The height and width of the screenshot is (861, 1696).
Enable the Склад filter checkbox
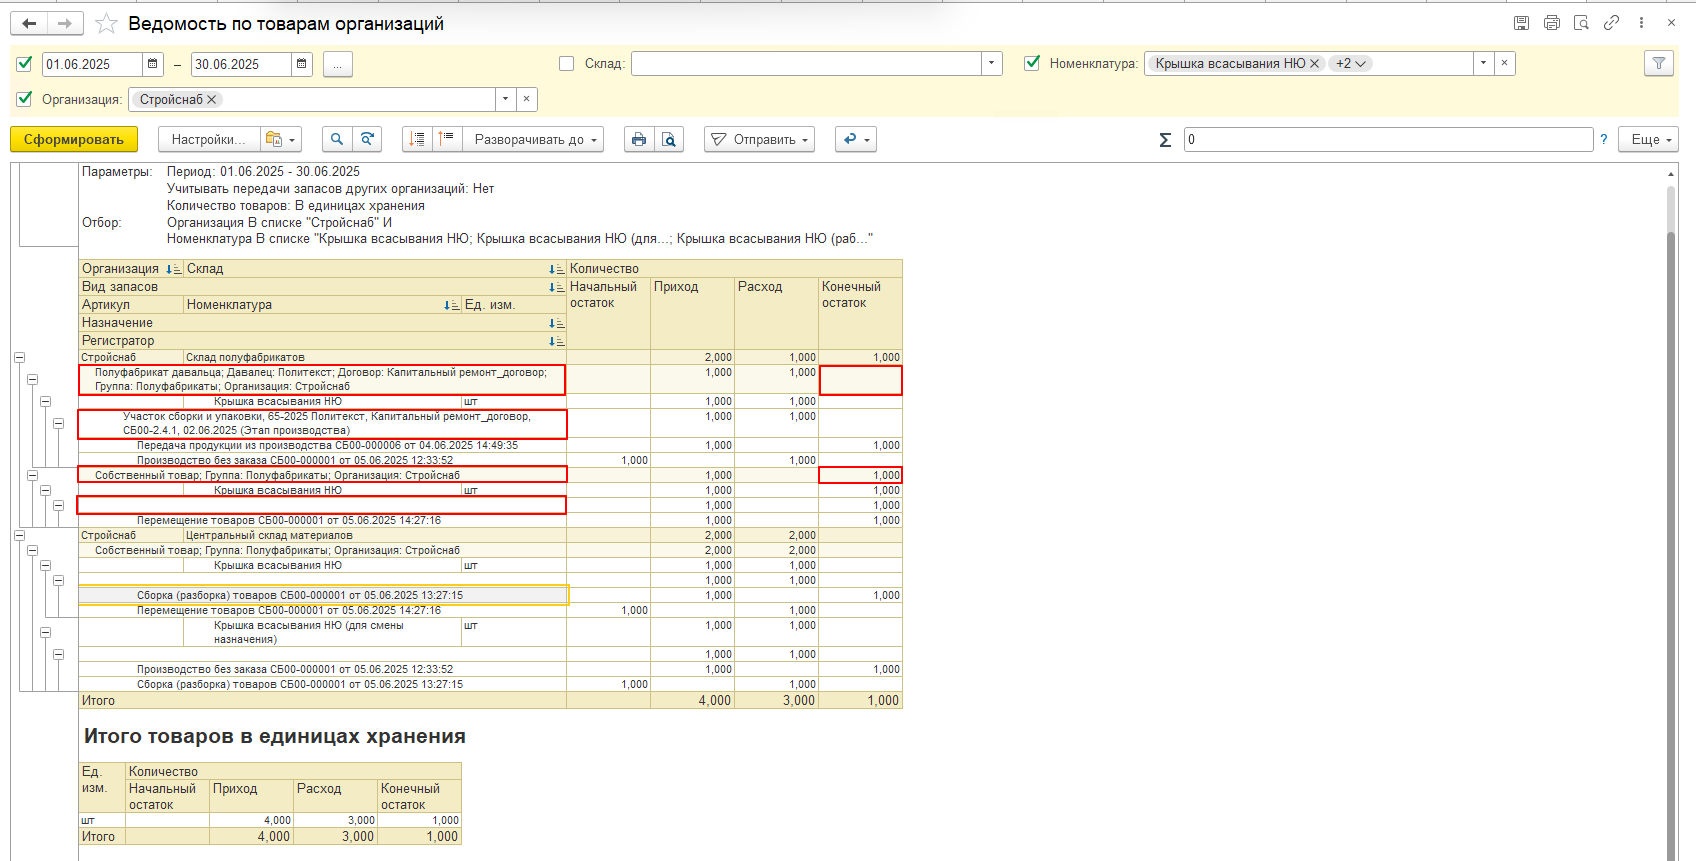coord(567,64)
